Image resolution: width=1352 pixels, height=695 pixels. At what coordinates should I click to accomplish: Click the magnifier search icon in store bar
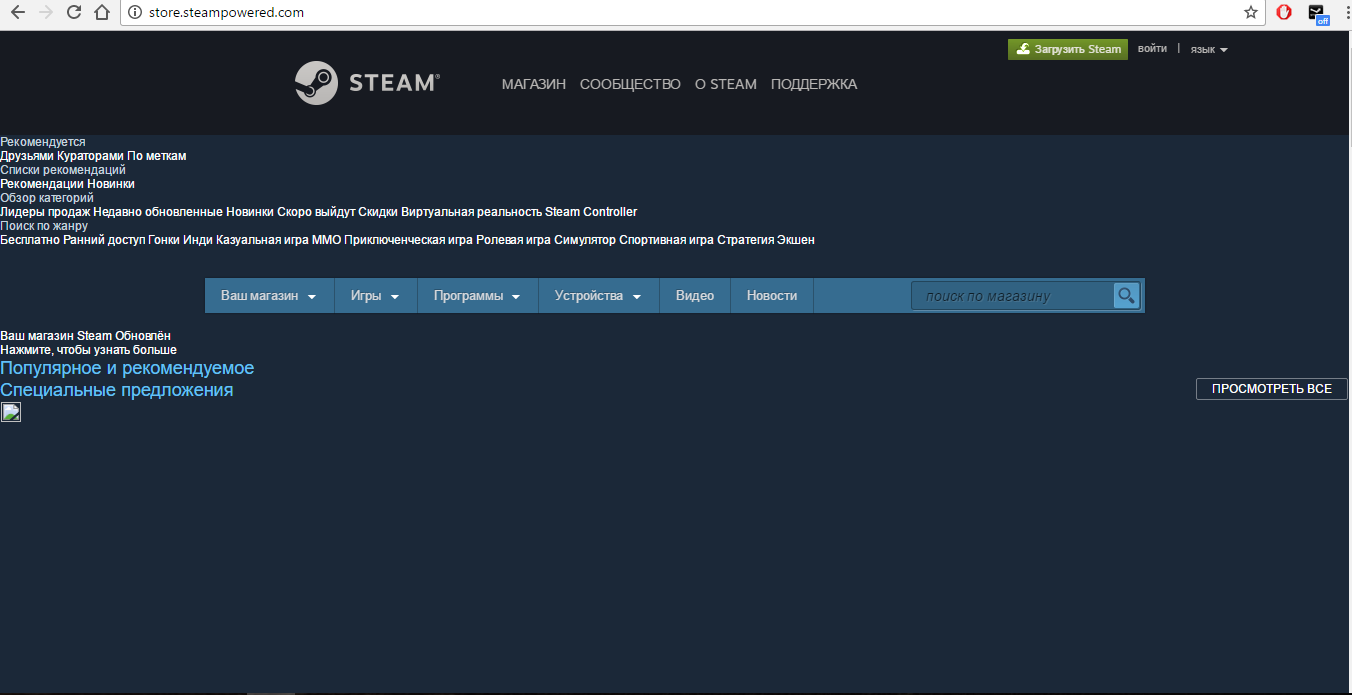[x=1126, y=295]
